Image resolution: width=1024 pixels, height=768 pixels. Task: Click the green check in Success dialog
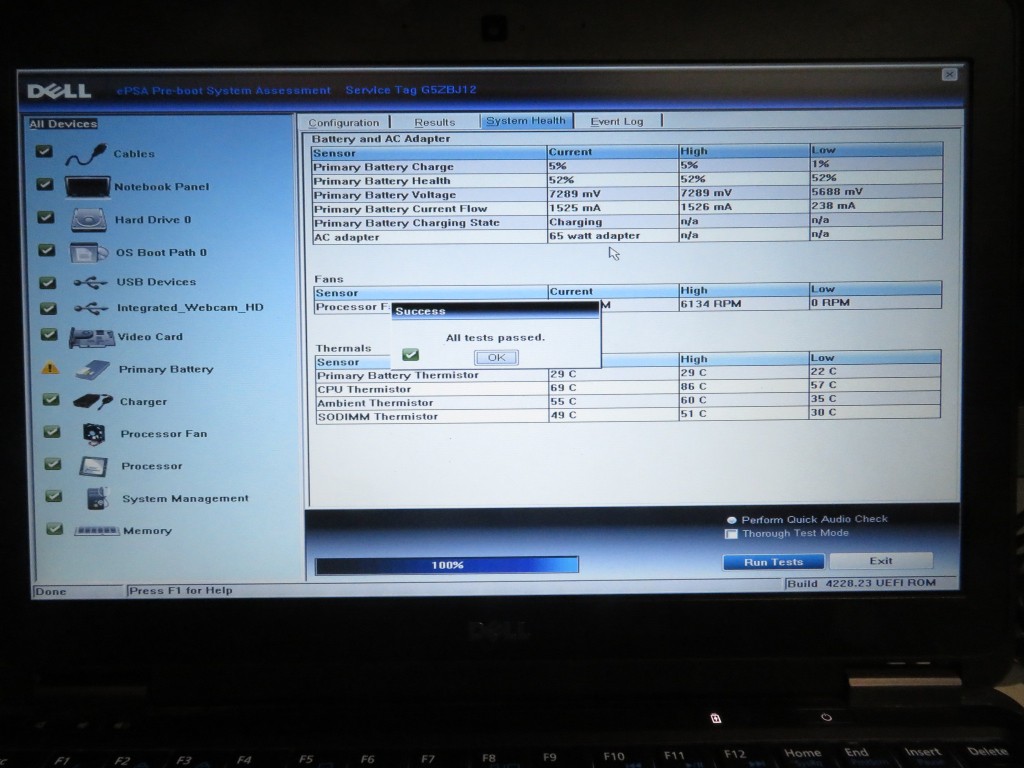pyautogui.click(x=411, y=355)
